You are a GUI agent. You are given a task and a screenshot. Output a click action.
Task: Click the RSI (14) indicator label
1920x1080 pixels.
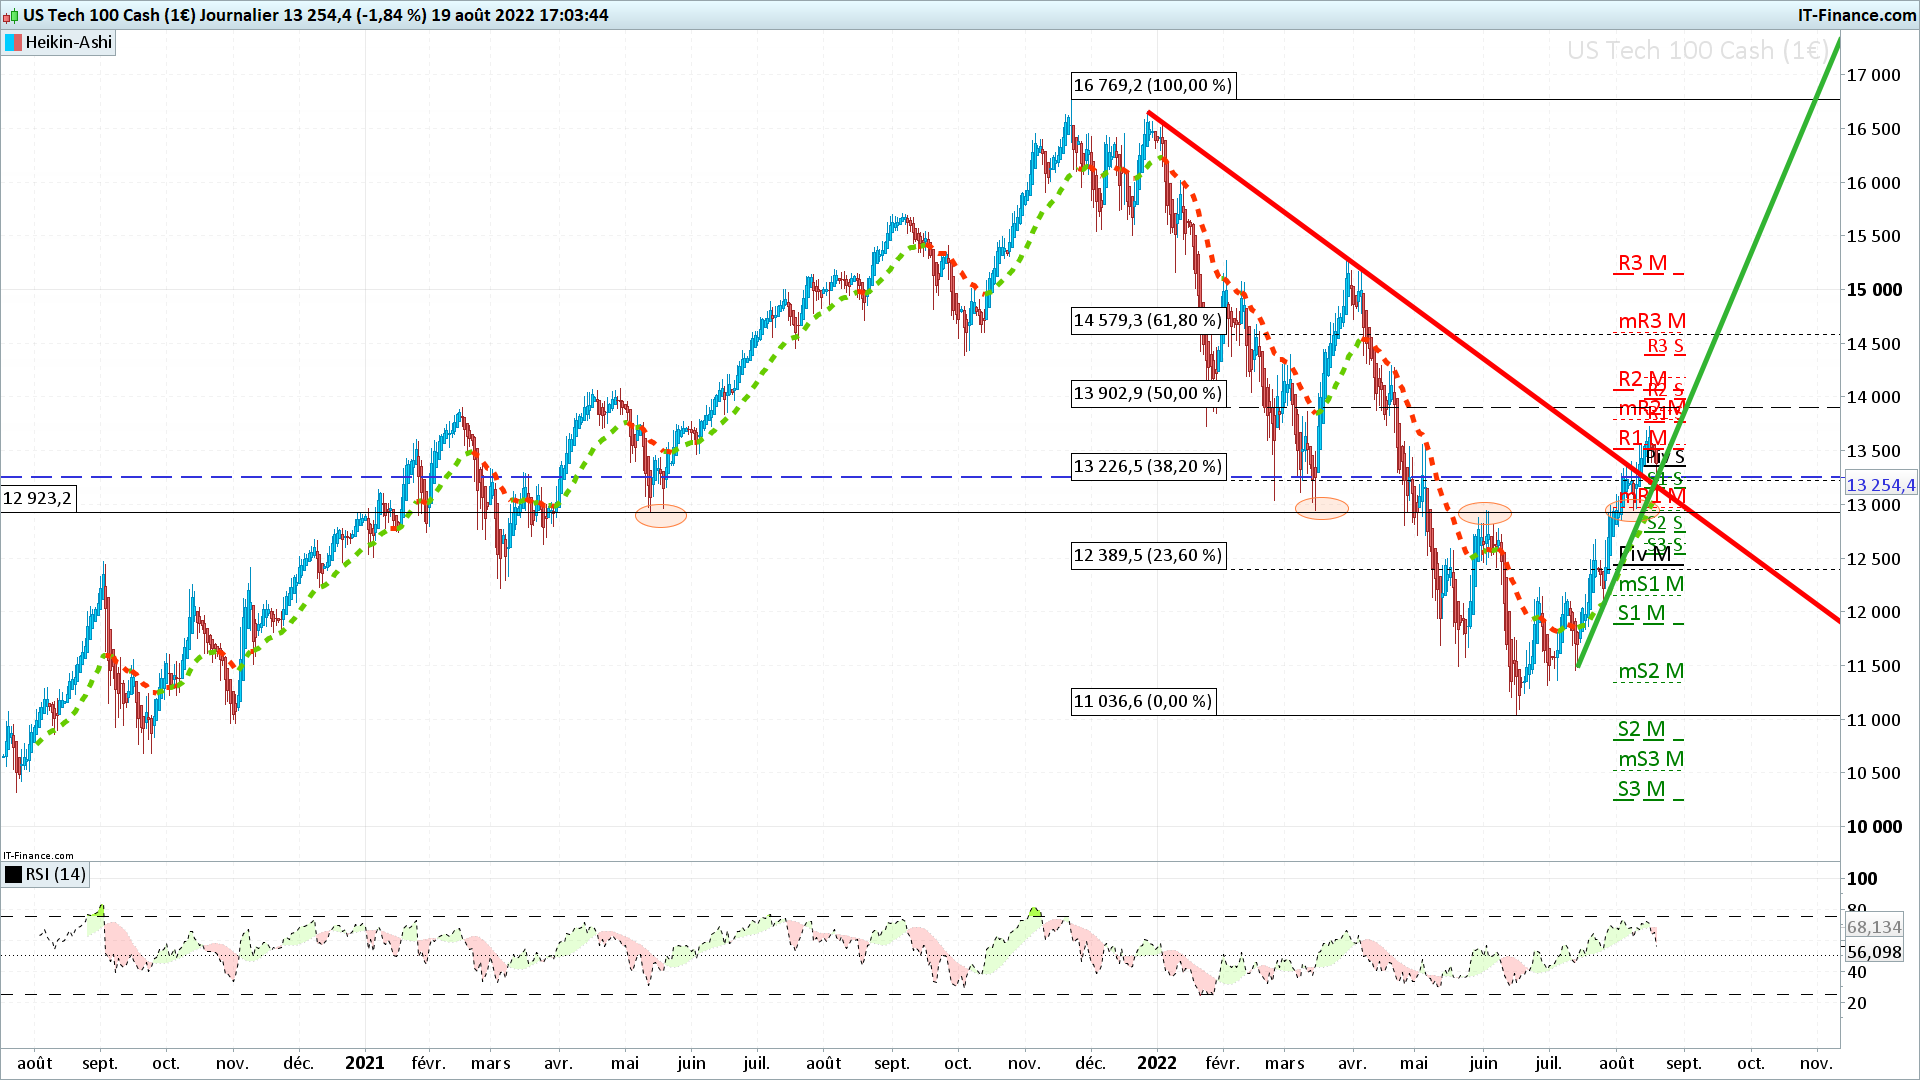coord(56,875)
